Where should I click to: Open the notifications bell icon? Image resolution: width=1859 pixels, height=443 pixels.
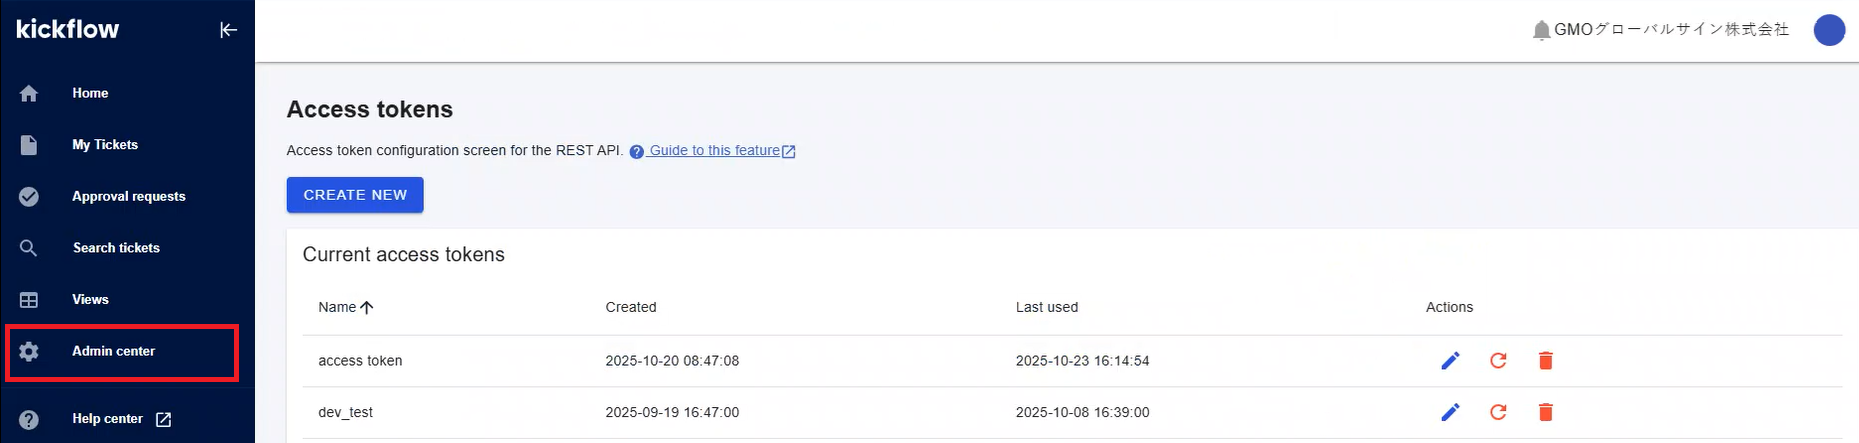click(x=1541, y=30)
